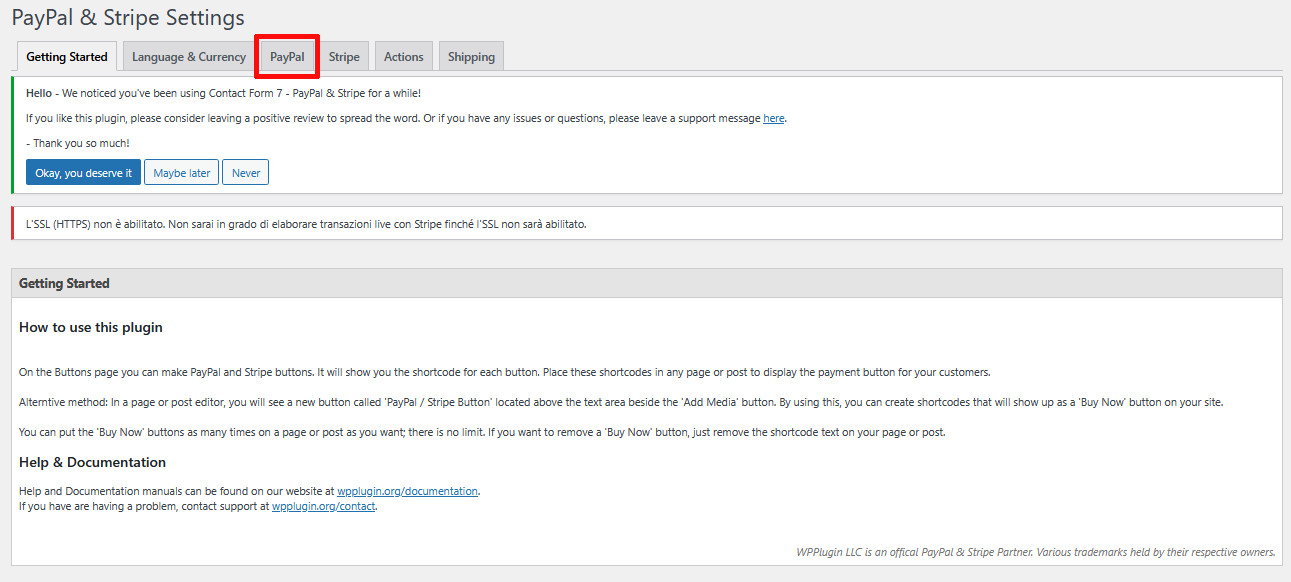
Task: Open the support message 'here' link
Action: (773, 118)
